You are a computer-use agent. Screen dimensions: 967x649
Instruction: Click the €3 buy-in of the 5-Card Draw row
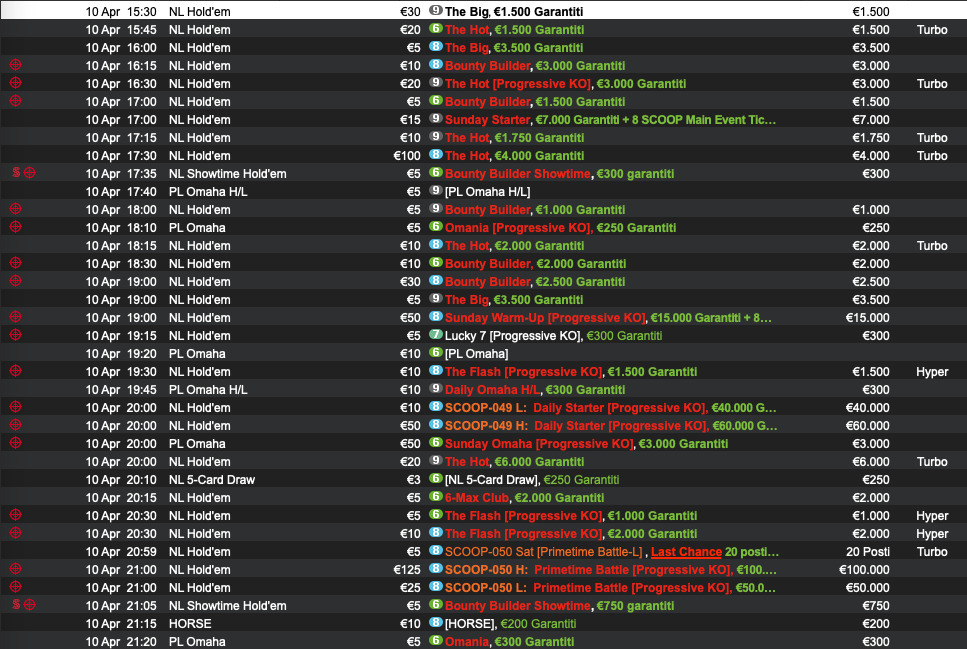click(x=414, y=480)
